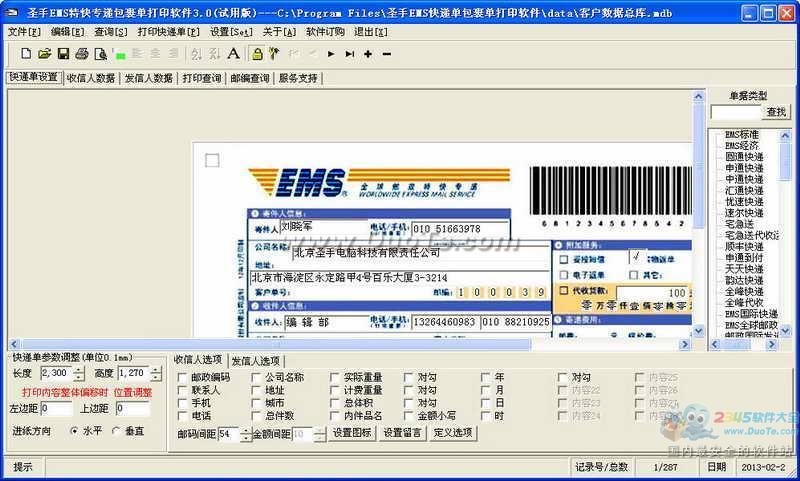Screen dimensions: 800x481
Task: Select 圆通快递 in the type list
Action: 744,157
